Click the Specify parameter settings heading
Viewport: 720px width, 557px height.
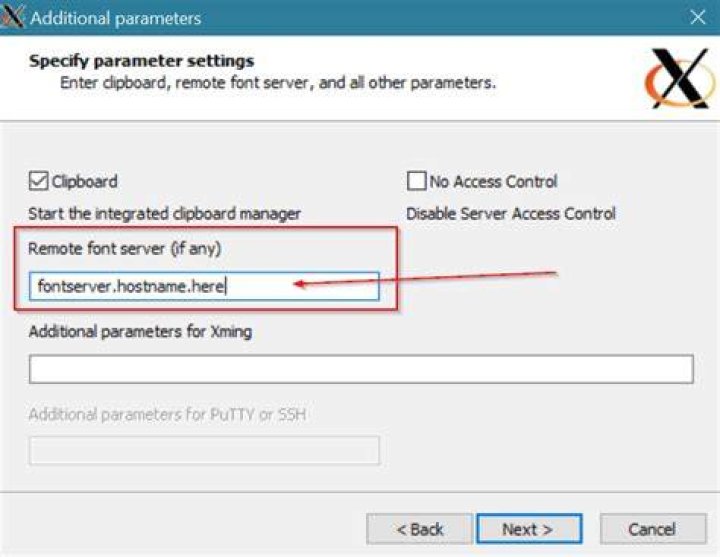coord(141,61)
